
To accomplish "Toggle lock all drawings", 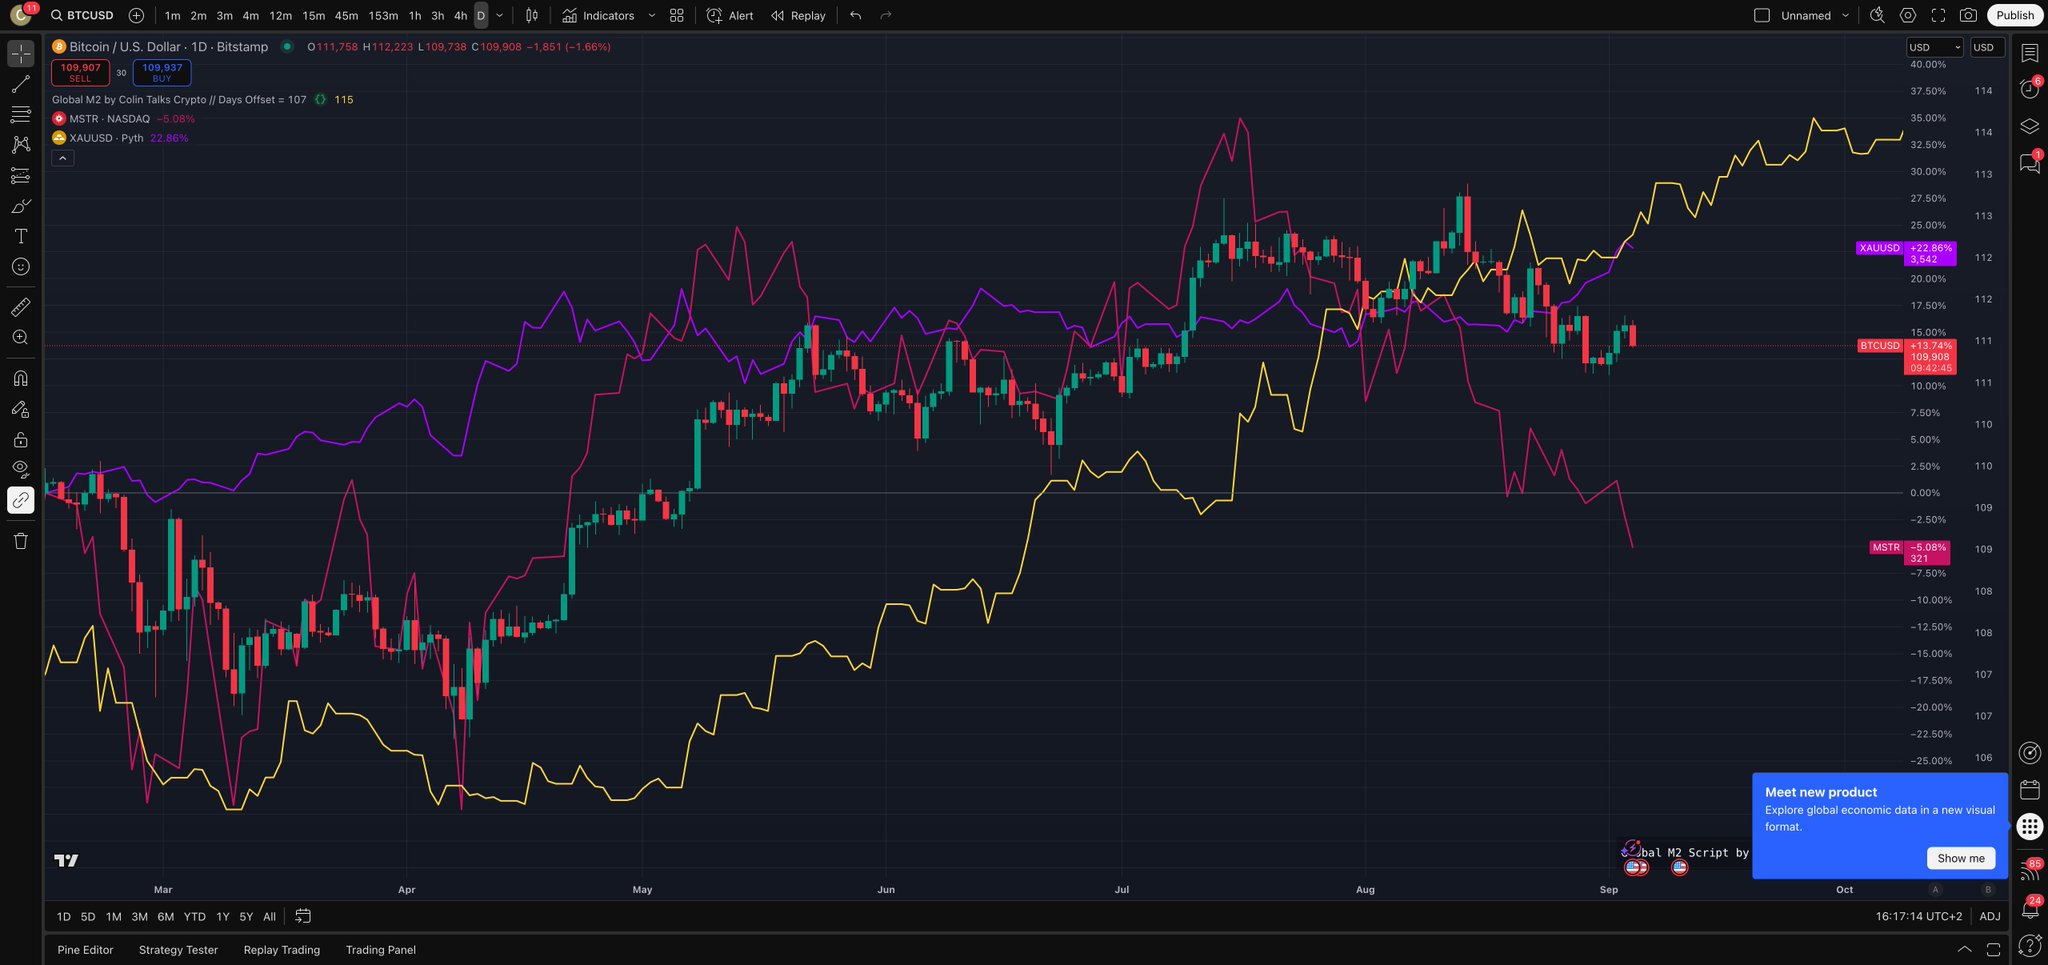I will [x=21, y=439].
